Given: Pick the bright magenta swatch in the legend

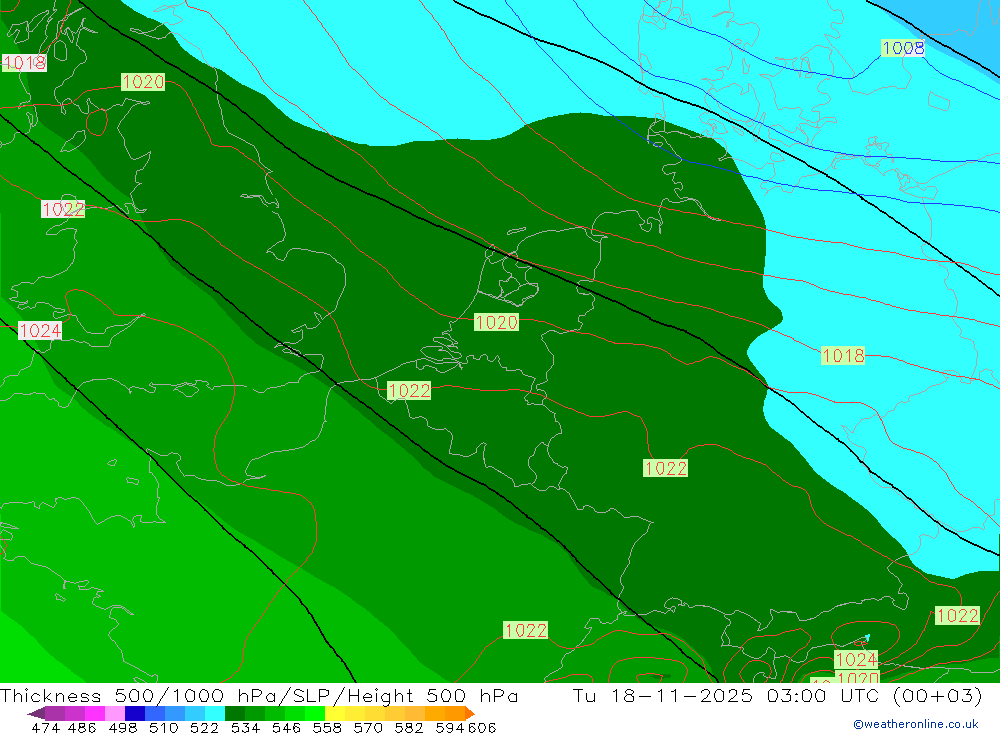Looking at the screenshot, I should pos(95,713).
